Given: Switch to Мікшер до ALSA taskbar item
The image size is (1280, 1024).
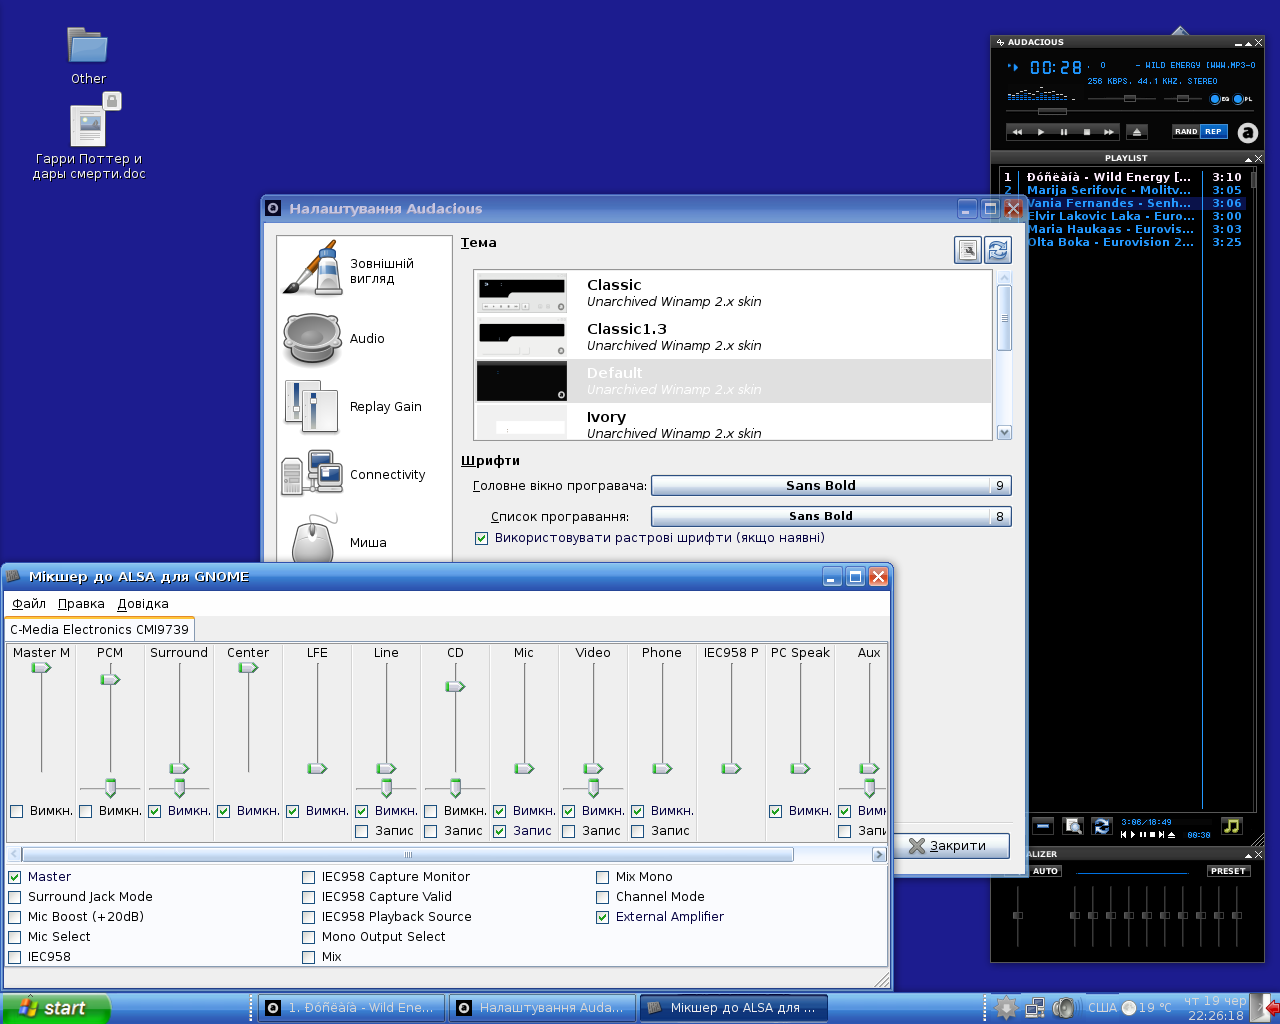Looking at the screenshot, I should 733,1008.
